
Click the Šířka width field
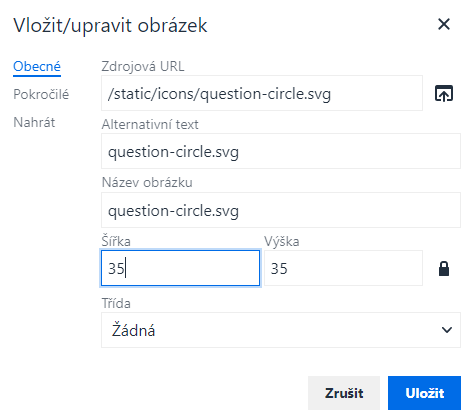(180, 268)
